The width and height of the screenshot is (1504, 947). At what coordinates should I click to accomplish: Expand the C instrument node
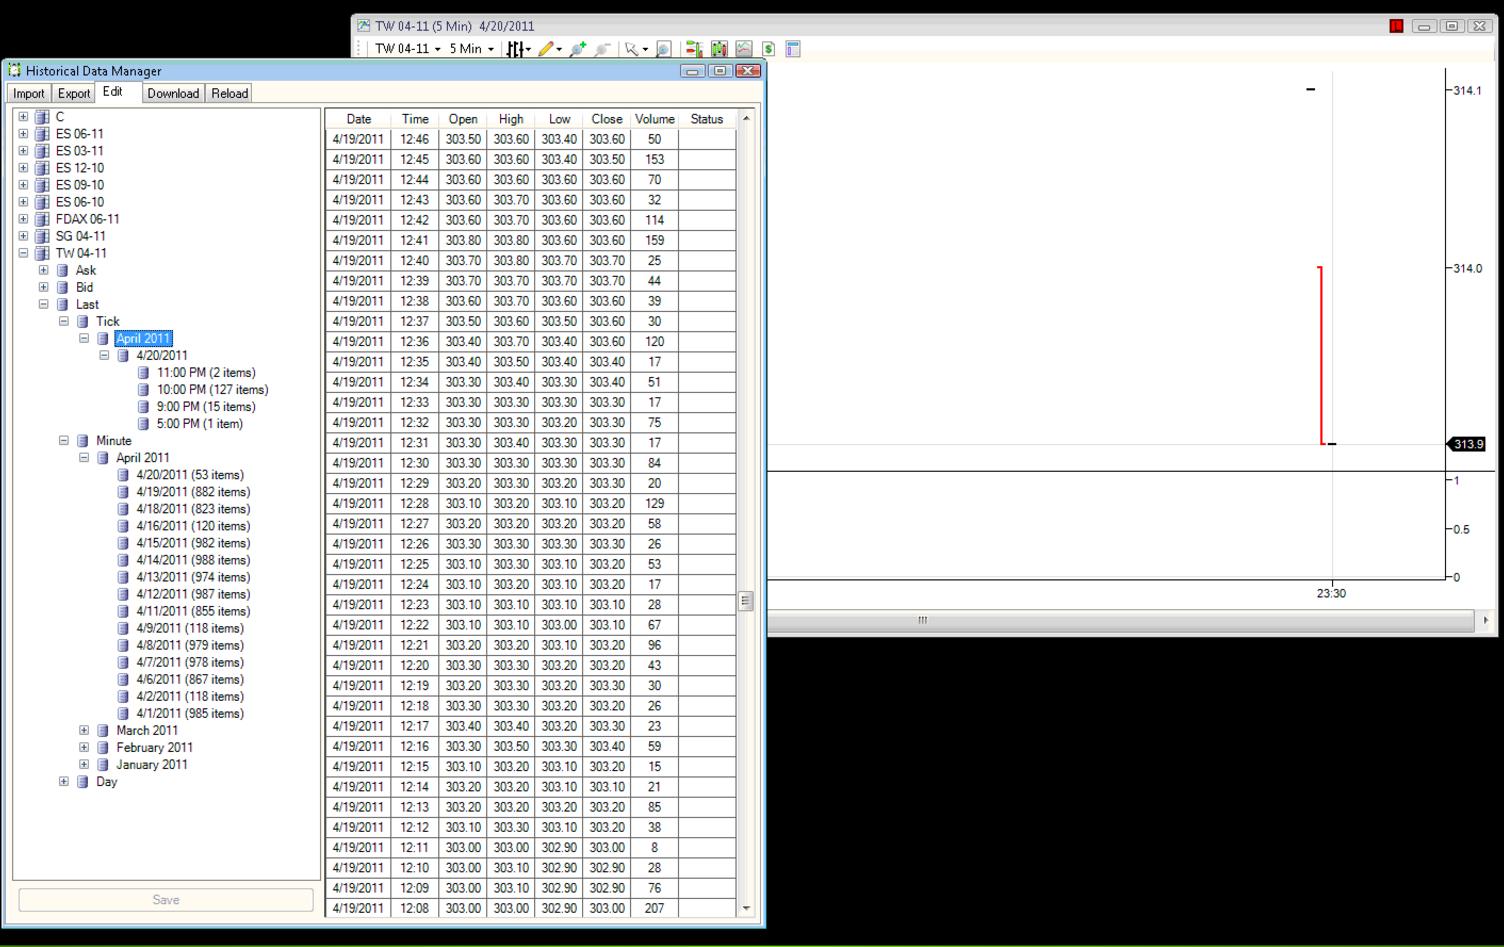click(x=23, y=117)
